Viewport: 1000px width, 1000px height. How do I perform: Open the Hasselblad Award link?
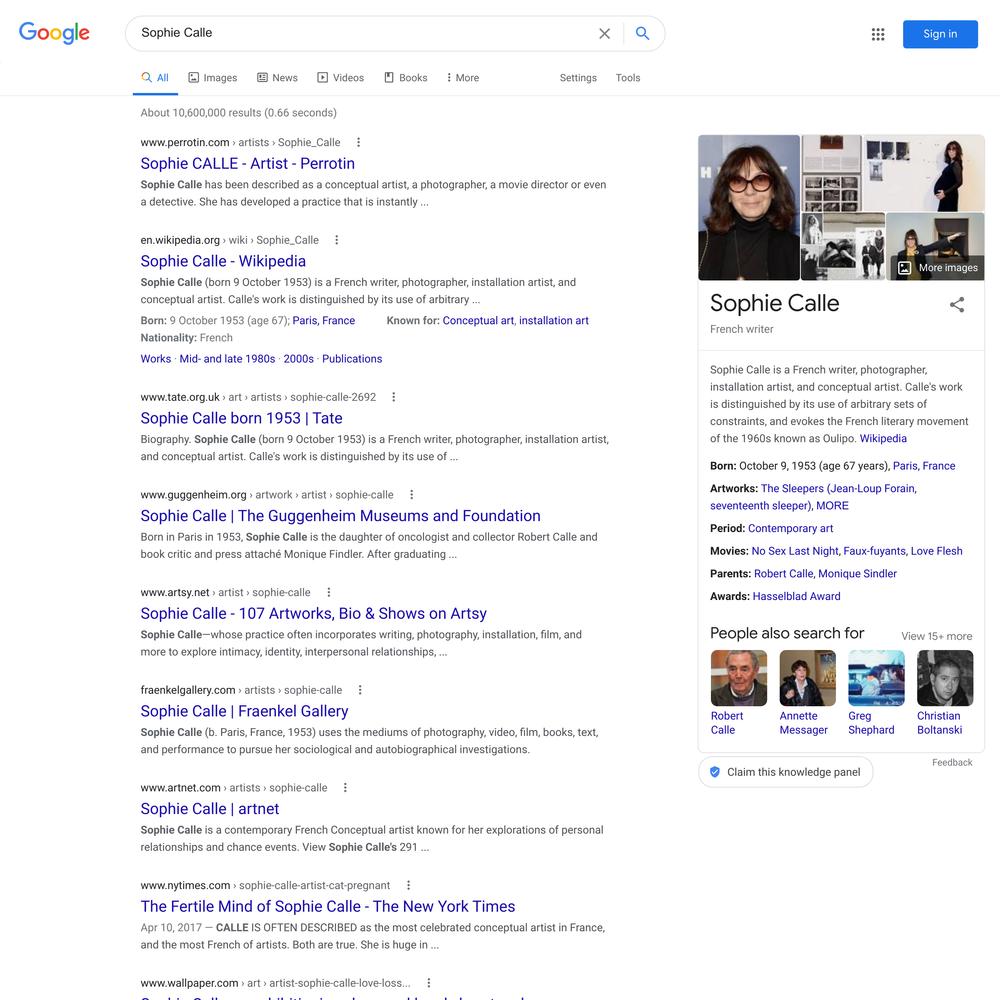(x=797, y=596)
